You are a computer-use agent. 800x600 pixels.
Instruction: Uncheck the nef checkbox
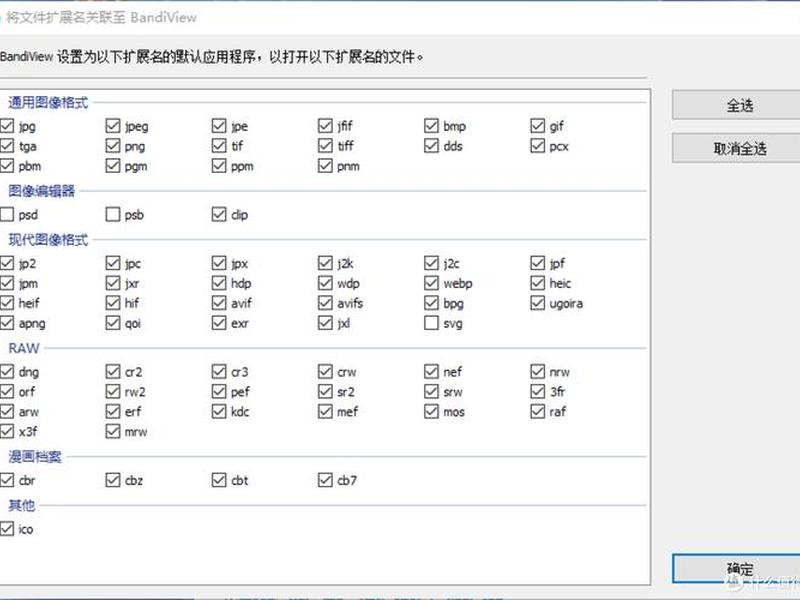point(431,371)
